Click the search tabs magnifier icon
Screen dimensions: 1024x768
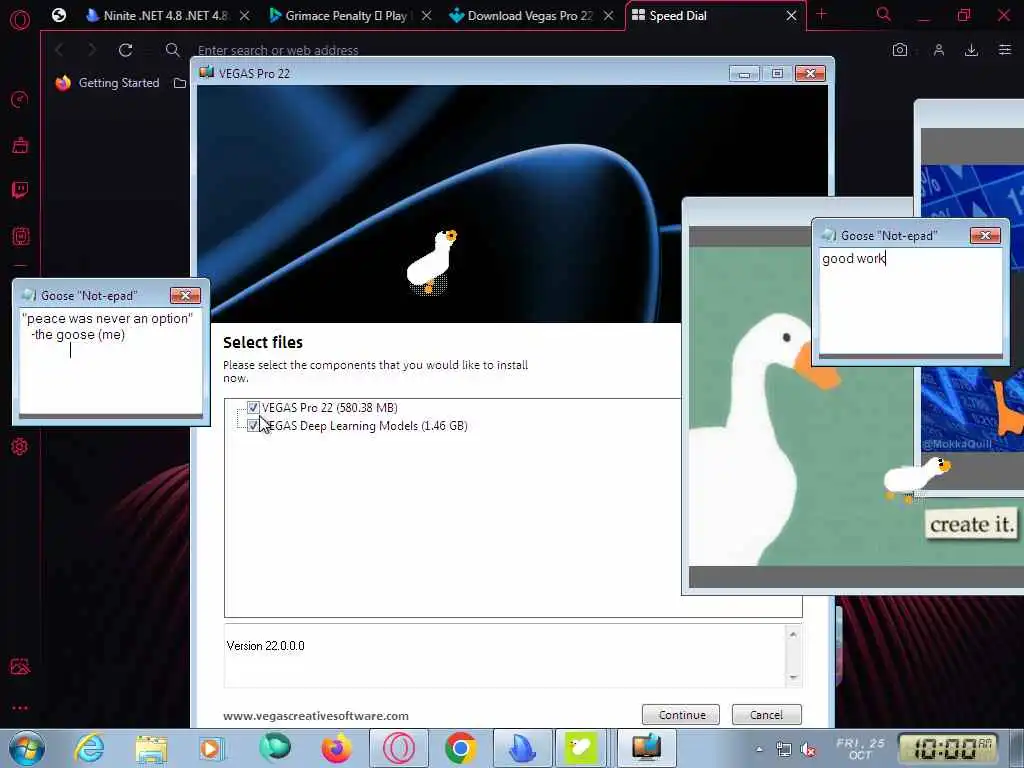tap(884, 14)
